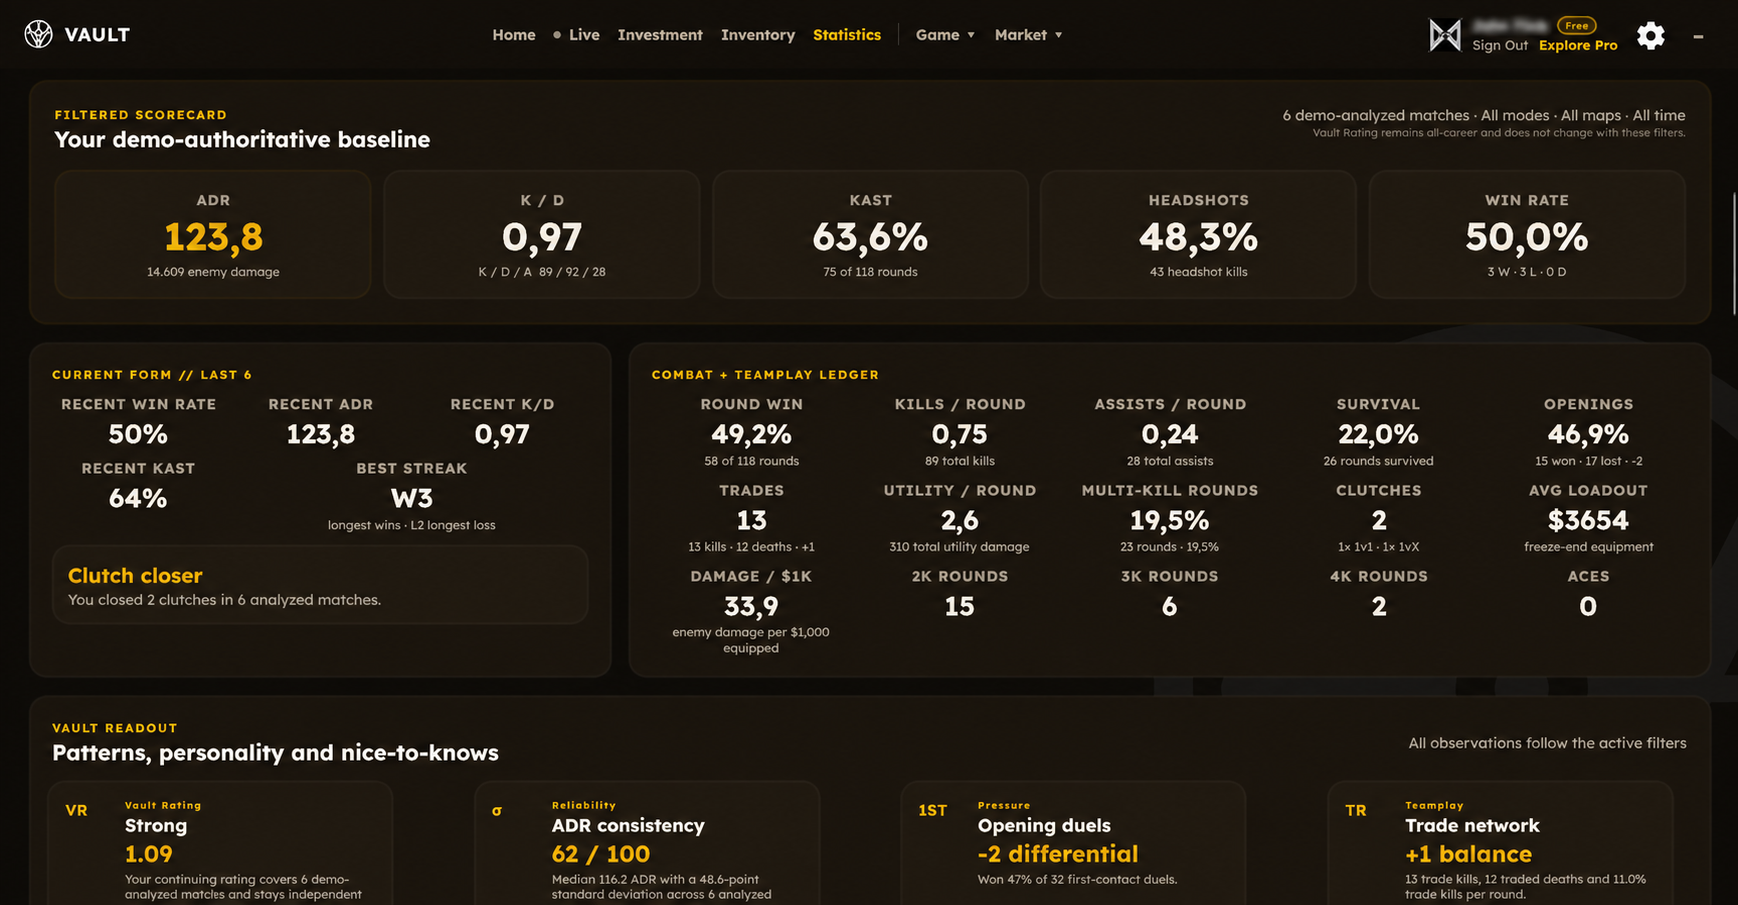Click the 'MULTI-KILL ROUNDS' 19,5% value
1738x905 pixels.
coord(1169,520)
